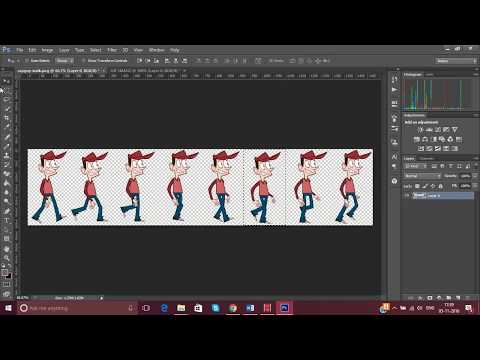Screen dimensions: 480x360
Task: Select the Pen tool
Action: click(x=6, y=211)
